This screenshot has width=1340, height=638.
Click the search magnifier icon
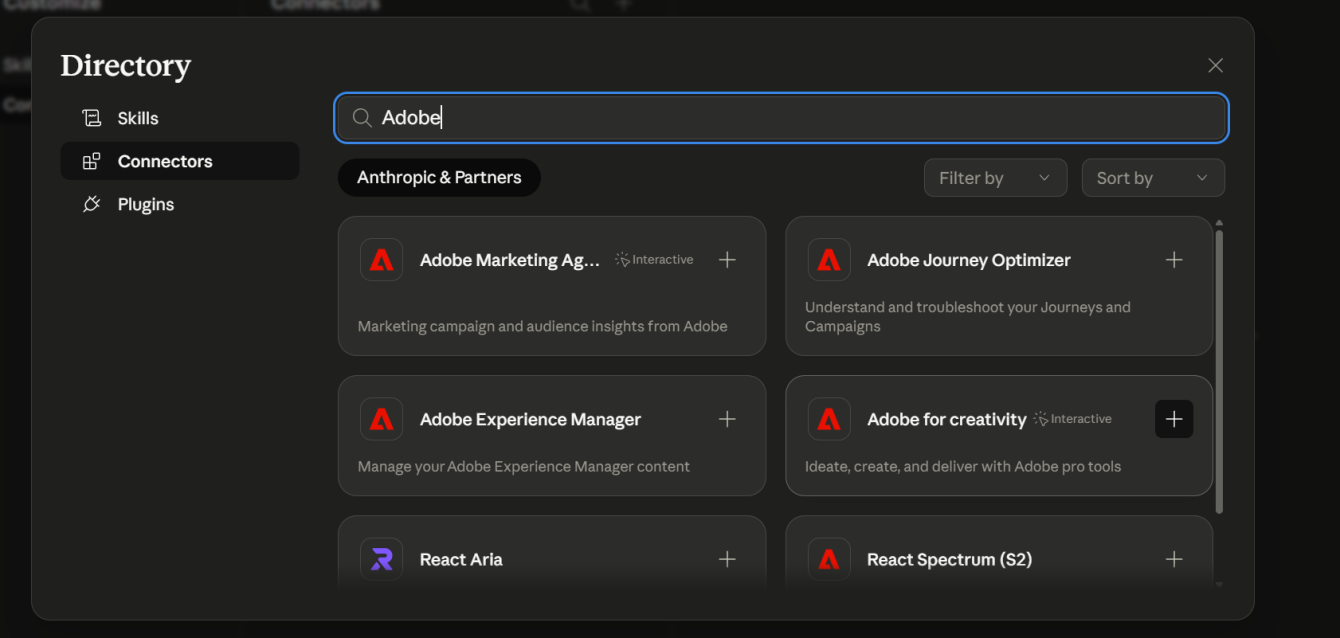[x=362, y=118]
